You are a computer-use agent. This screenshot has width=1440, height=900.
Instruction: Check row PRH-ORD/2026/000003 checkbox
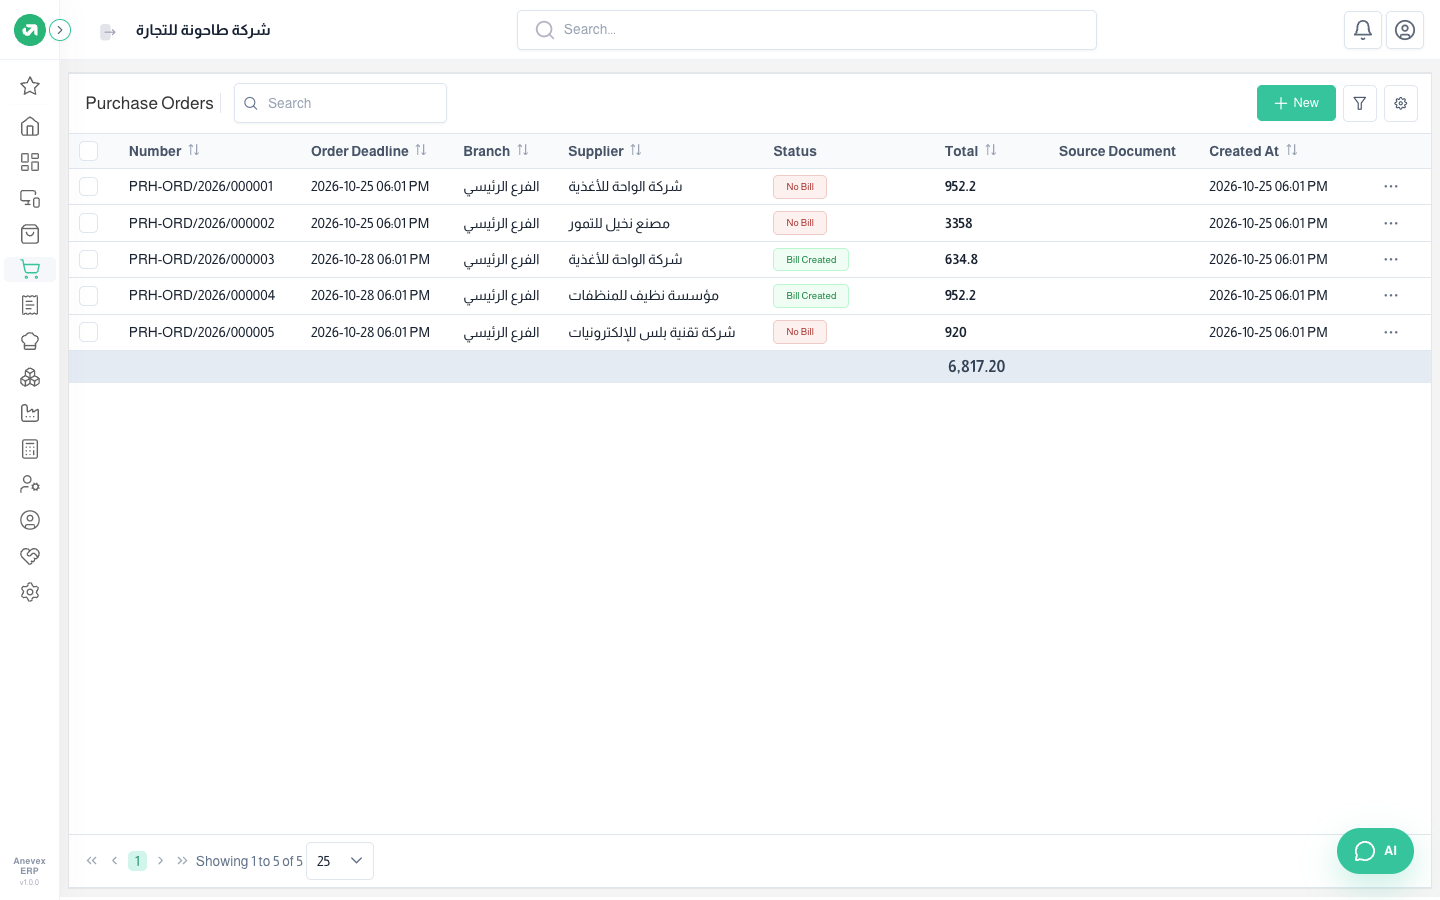pos(89,259)
